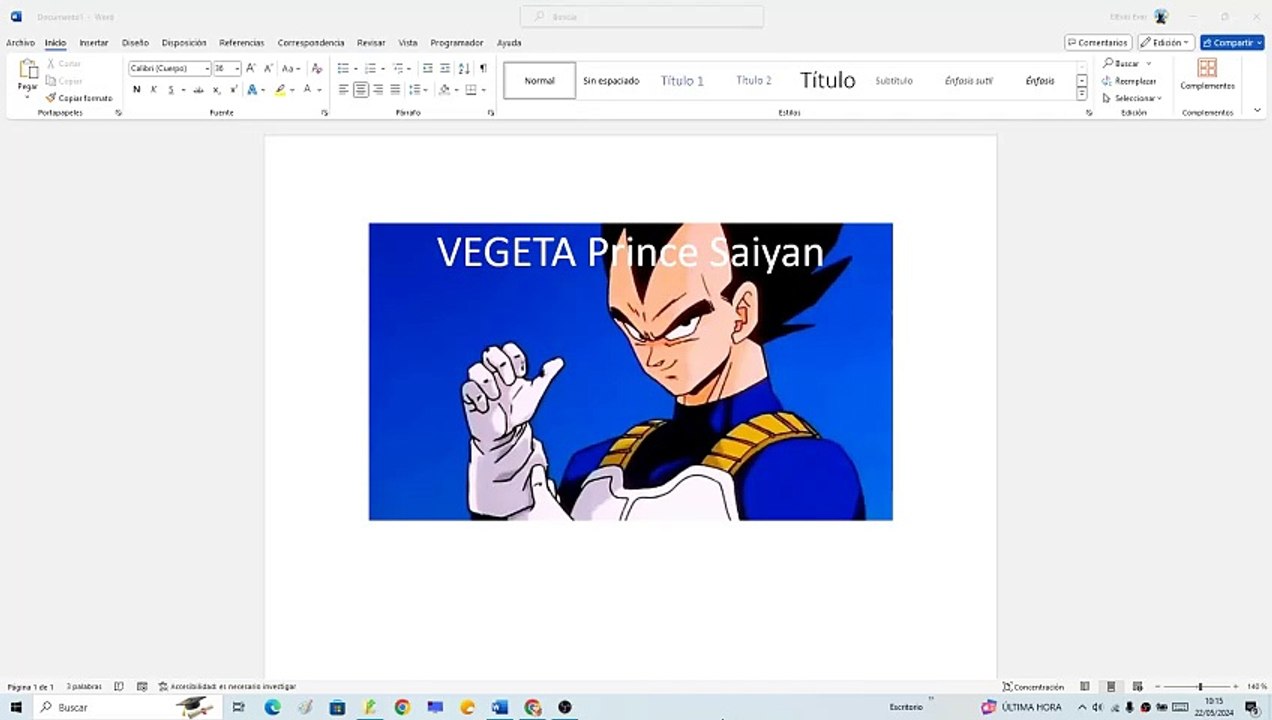Open the Revisar tab
1272x720 pixels.
371,43
